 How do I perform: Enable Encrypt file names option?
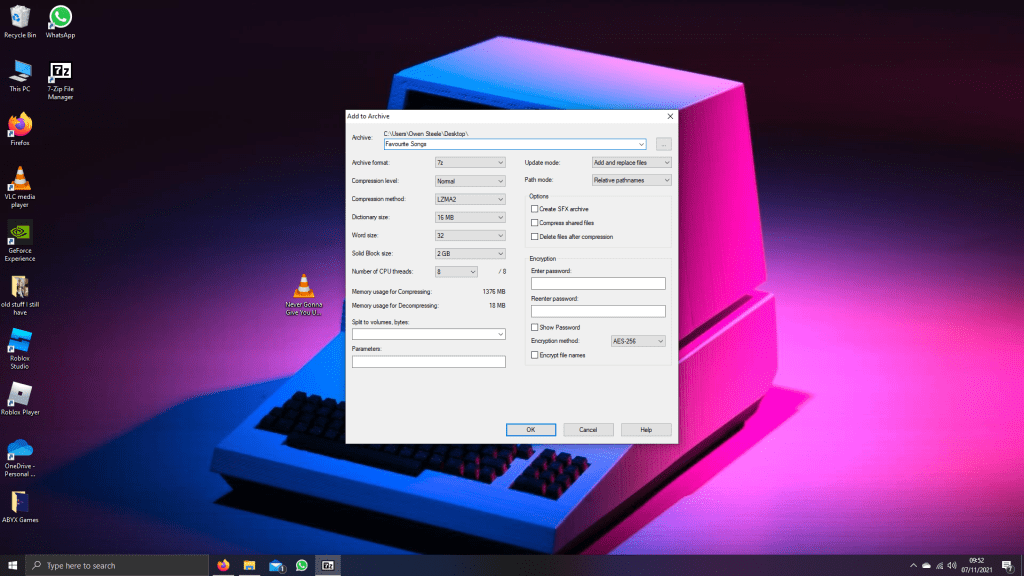[535, 354]
